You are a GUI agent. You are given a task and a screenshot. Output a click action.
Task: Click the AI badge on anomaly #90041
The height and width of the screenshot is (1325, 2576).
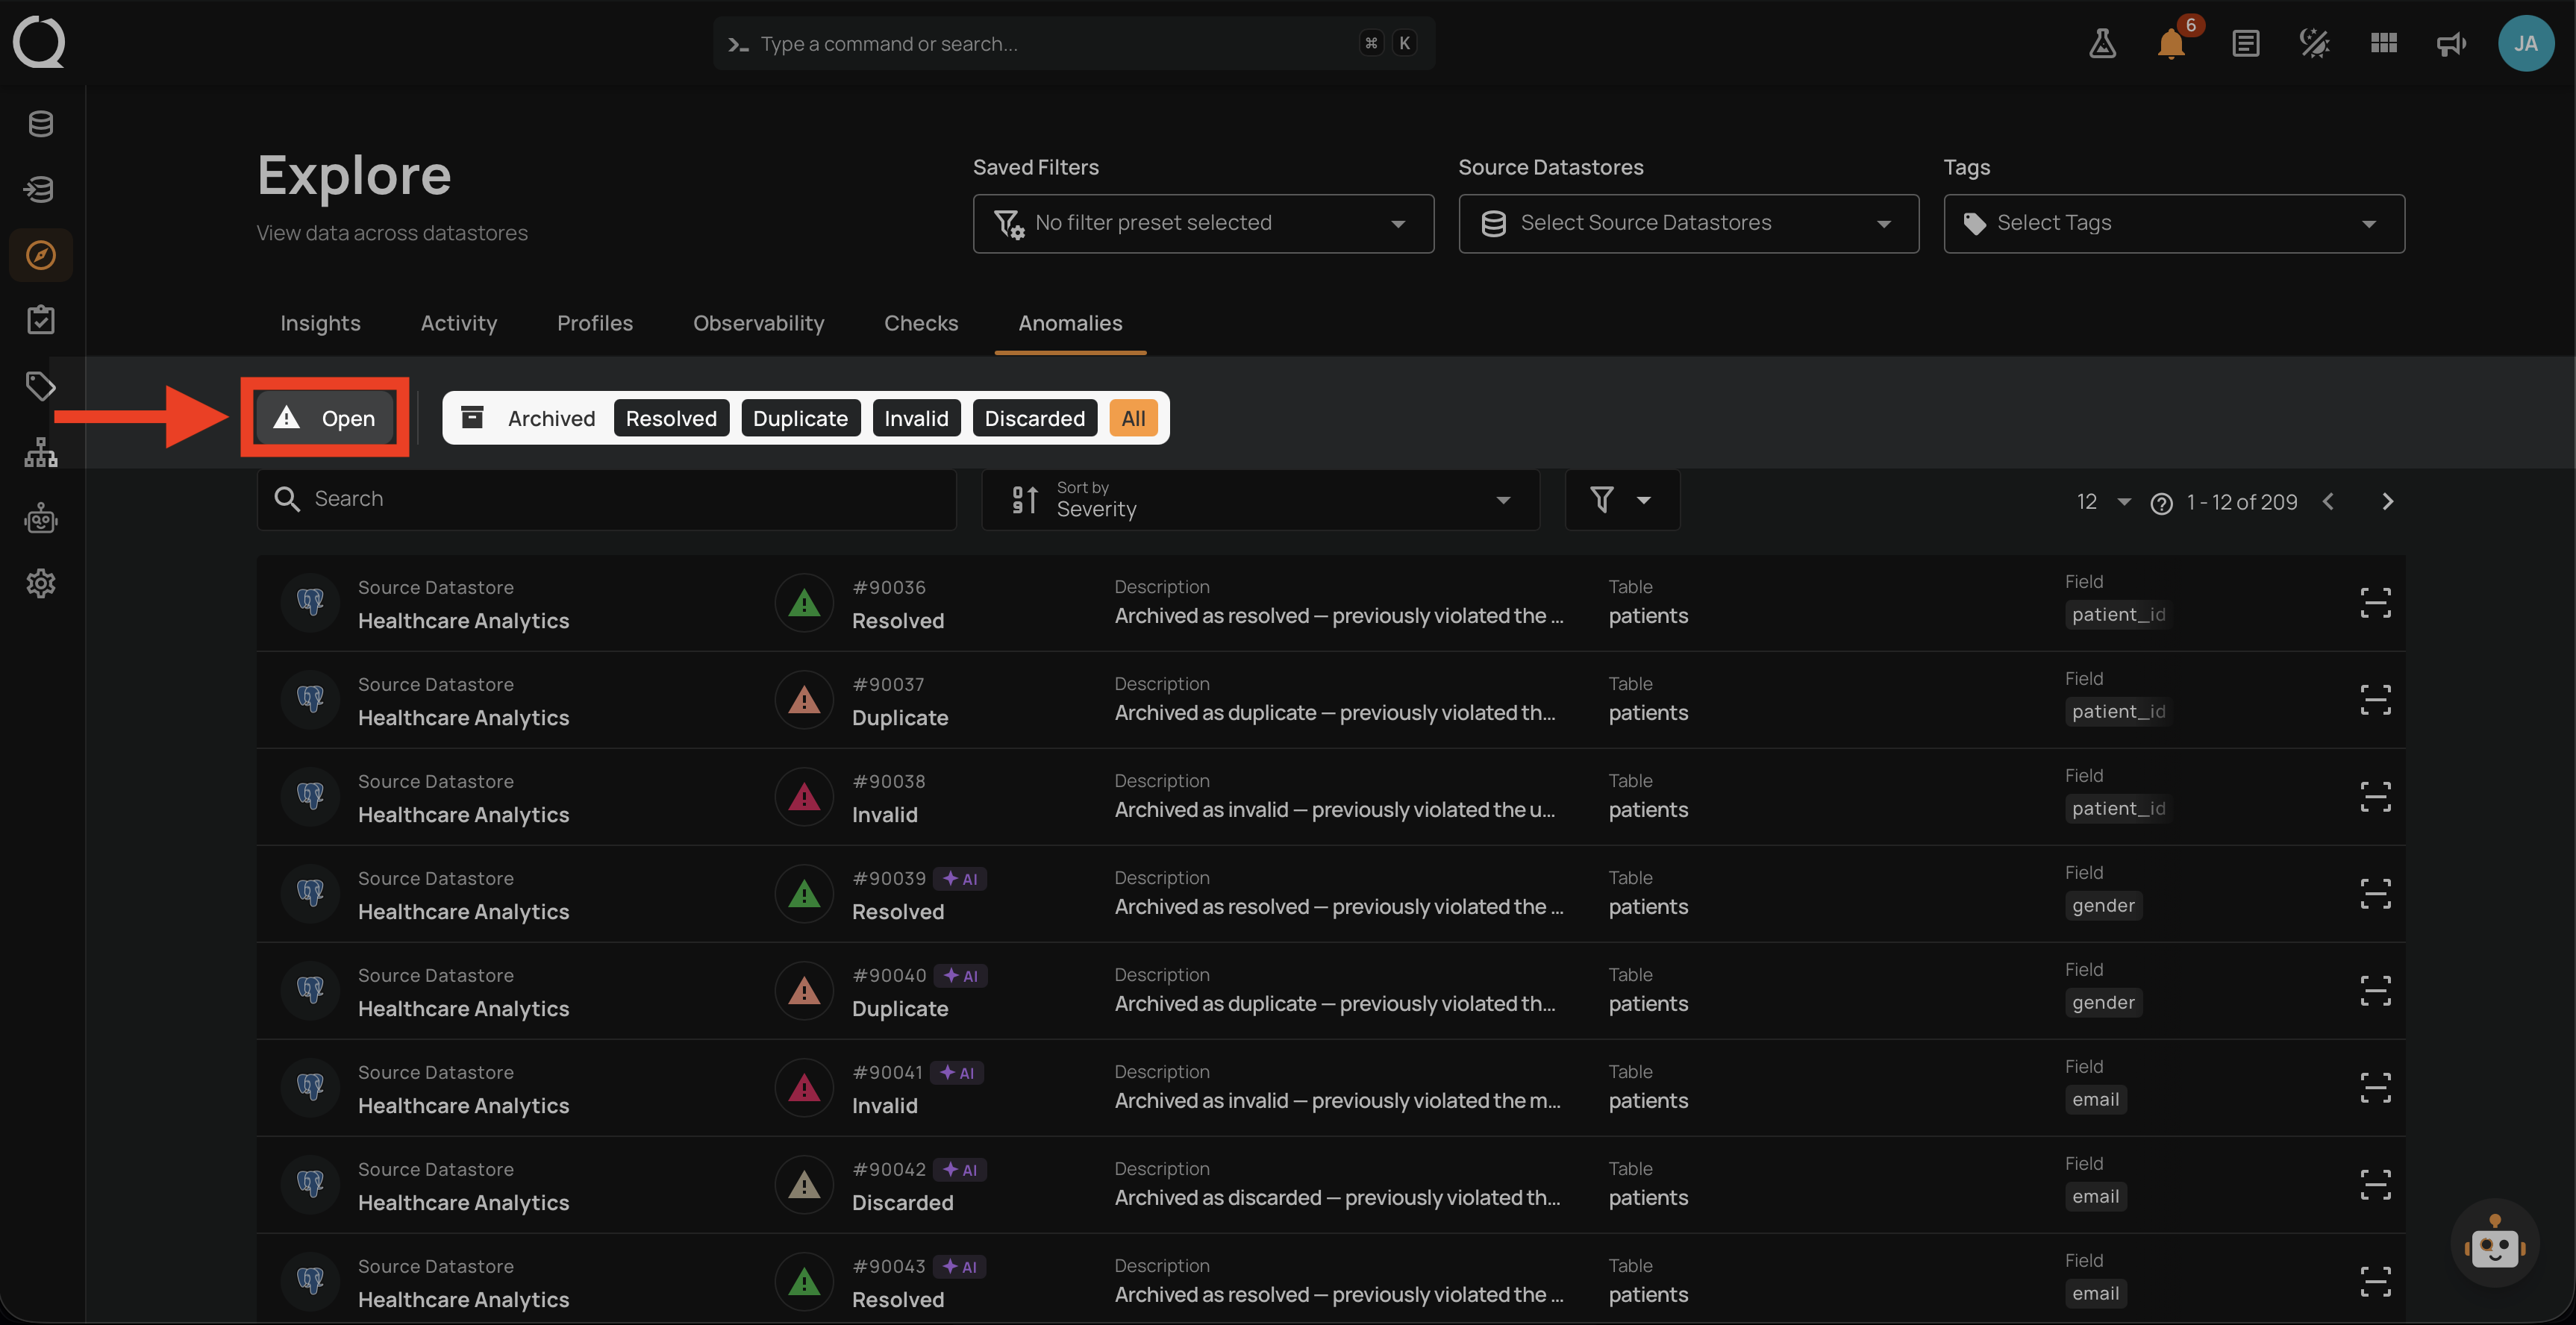(957, 1073)
